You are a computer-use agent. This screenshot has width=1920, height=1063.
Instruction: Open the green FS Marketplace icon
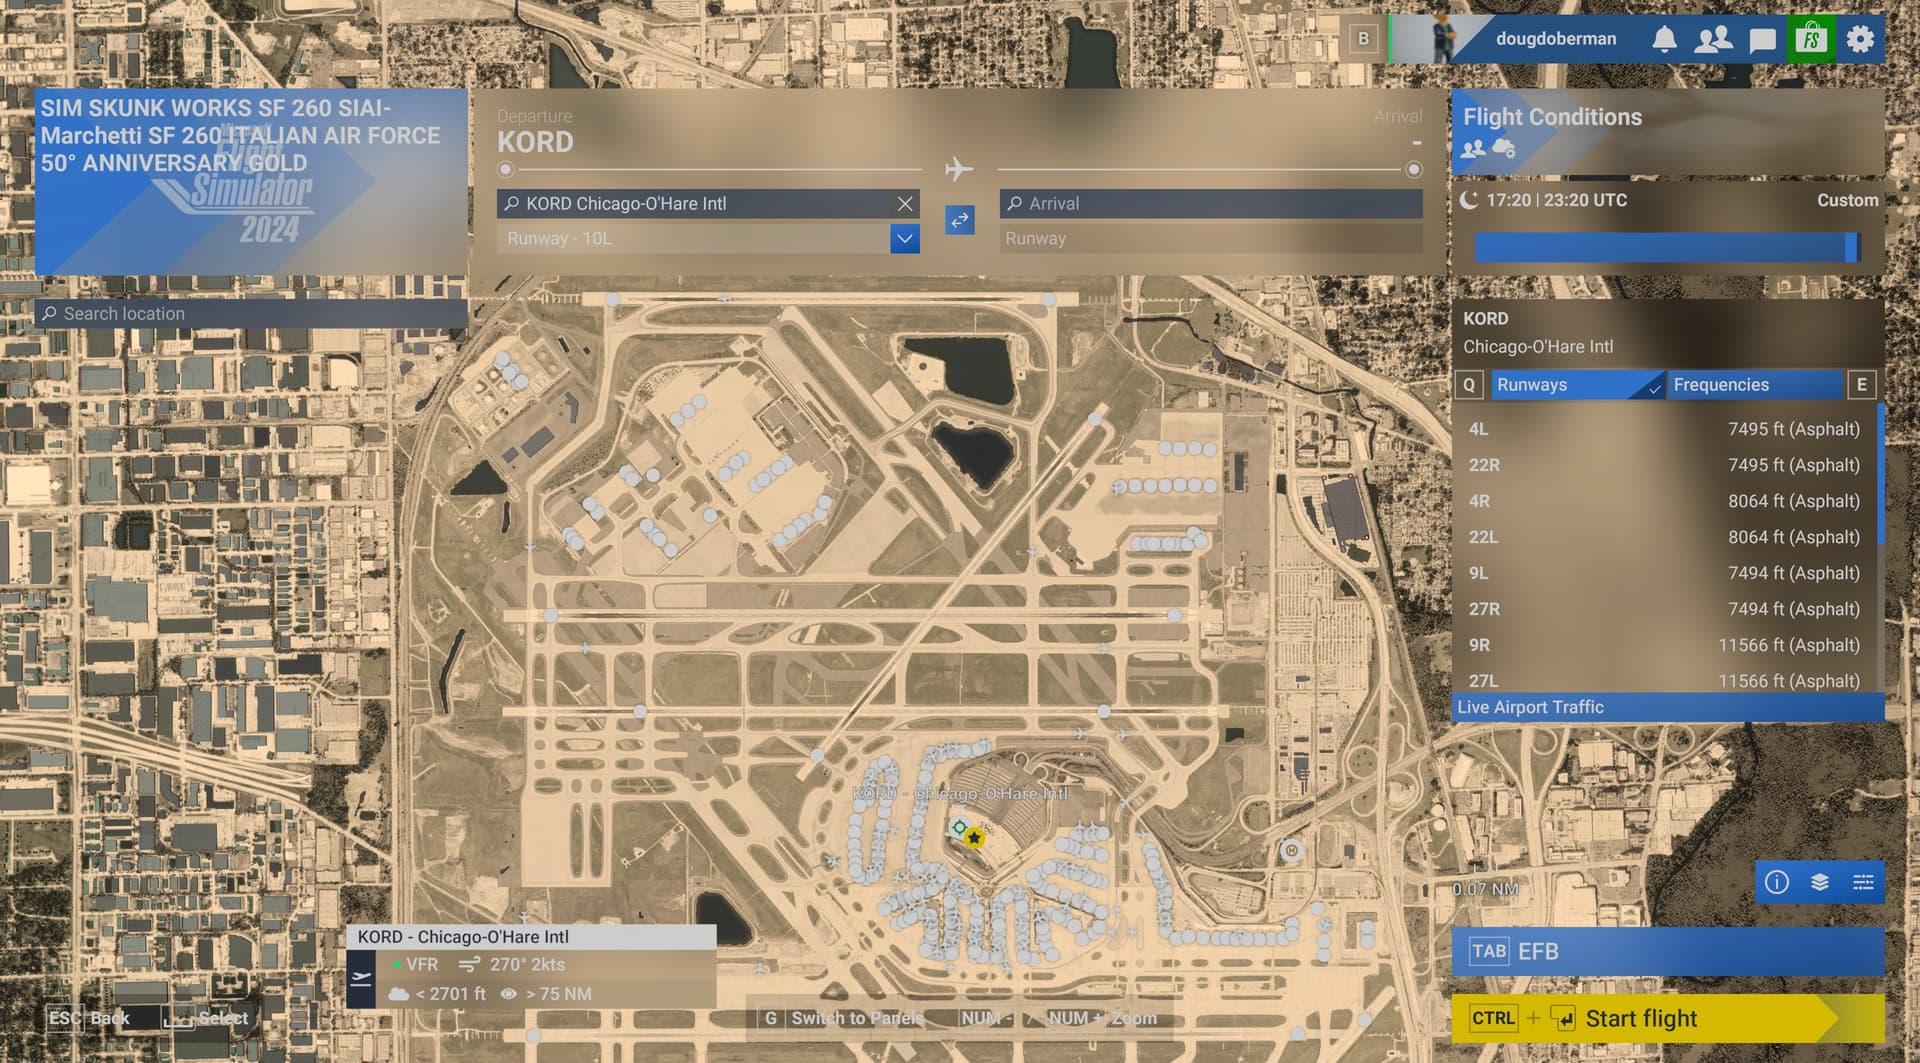pyautogui.click(x=1812, y=38)
